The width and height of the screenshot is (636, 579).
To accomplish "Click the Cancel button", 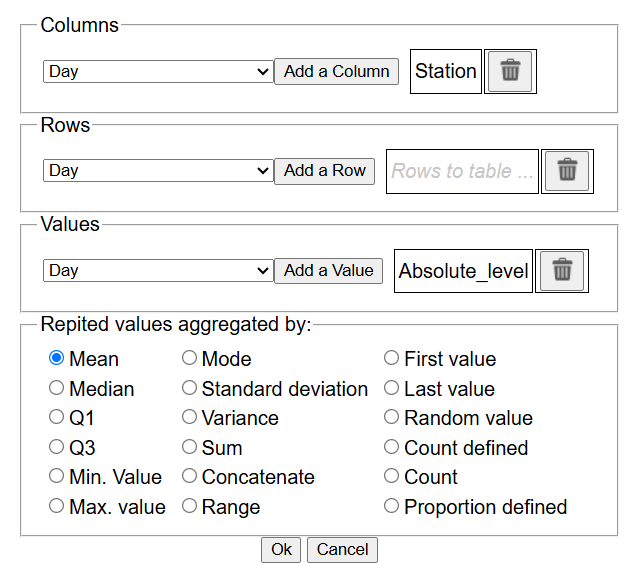I will click(x=342, y=549).
